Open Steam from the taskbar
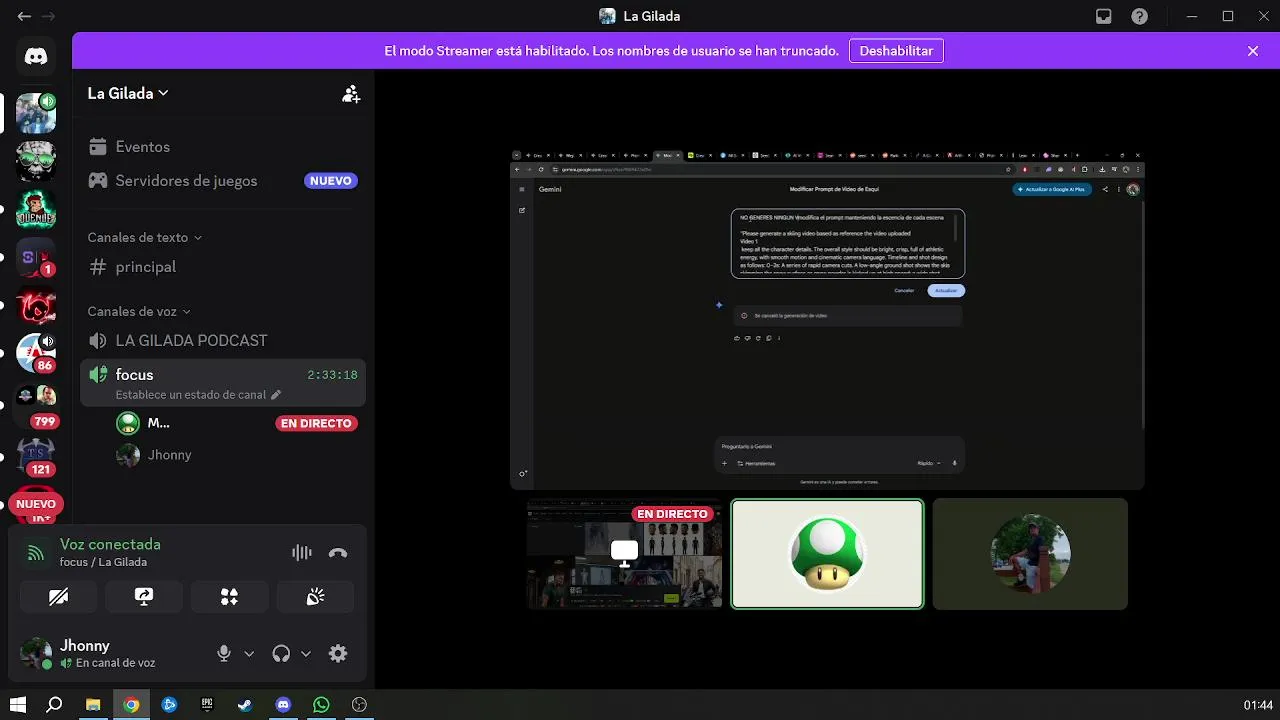The height and width of the screenshot is (720, 1280). pos(245,705)
